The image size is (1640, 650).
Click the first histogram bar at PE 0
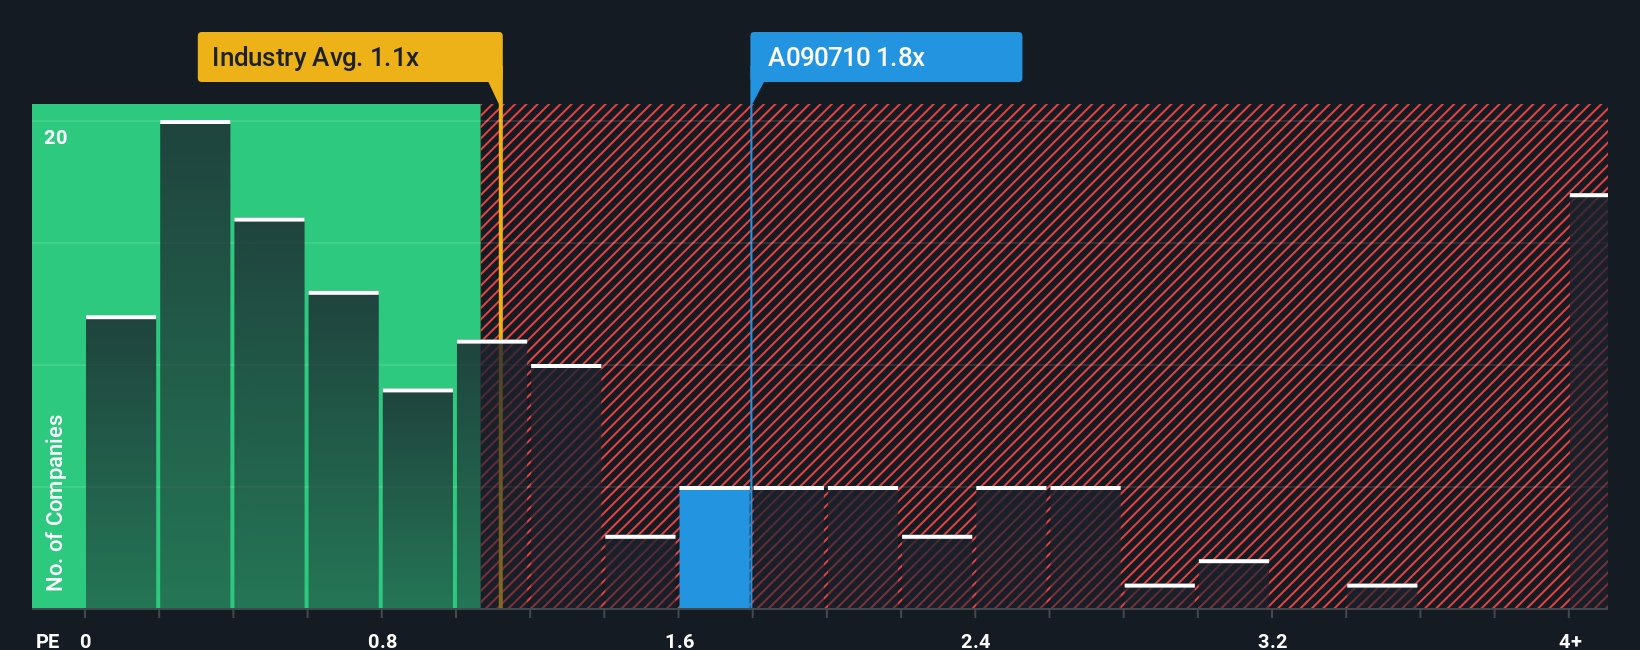121,462
